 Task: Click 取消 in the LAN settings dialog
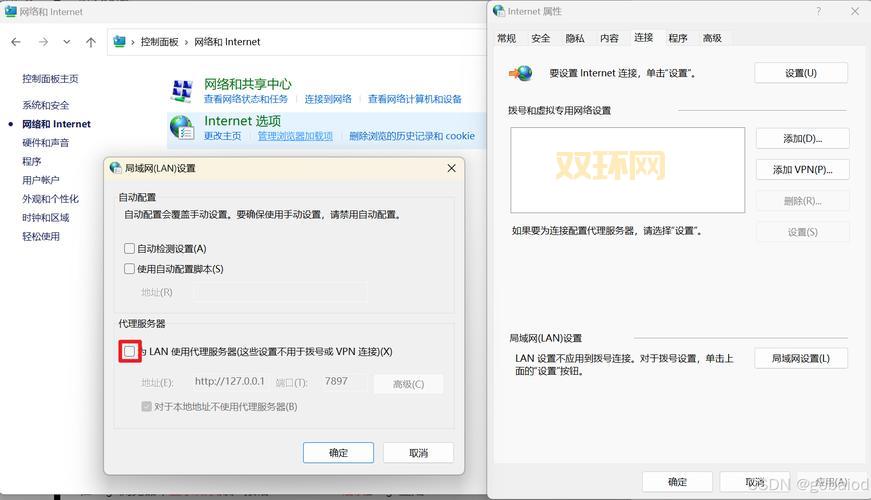point(418,453)
